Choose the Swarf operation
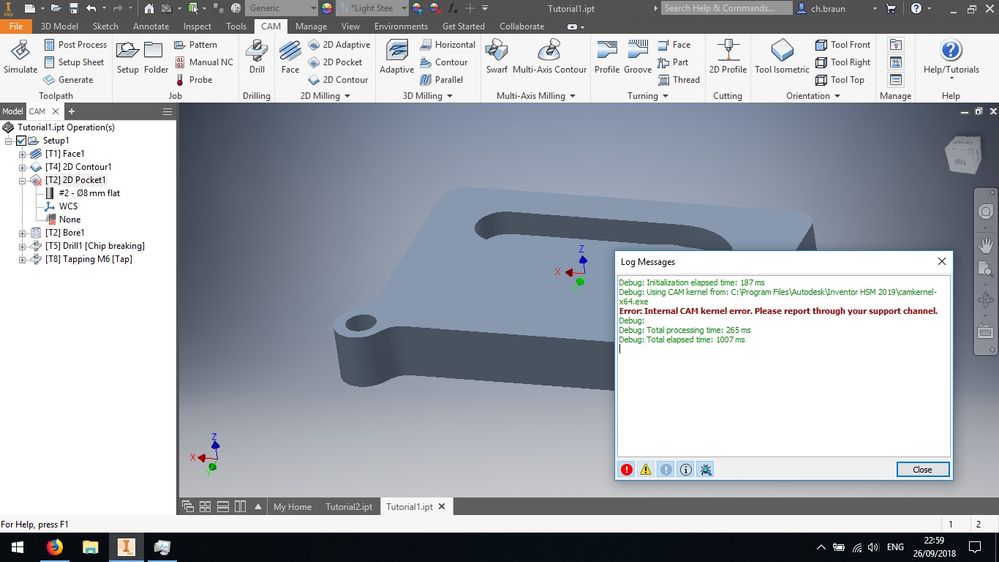 [x=496, y=57]
